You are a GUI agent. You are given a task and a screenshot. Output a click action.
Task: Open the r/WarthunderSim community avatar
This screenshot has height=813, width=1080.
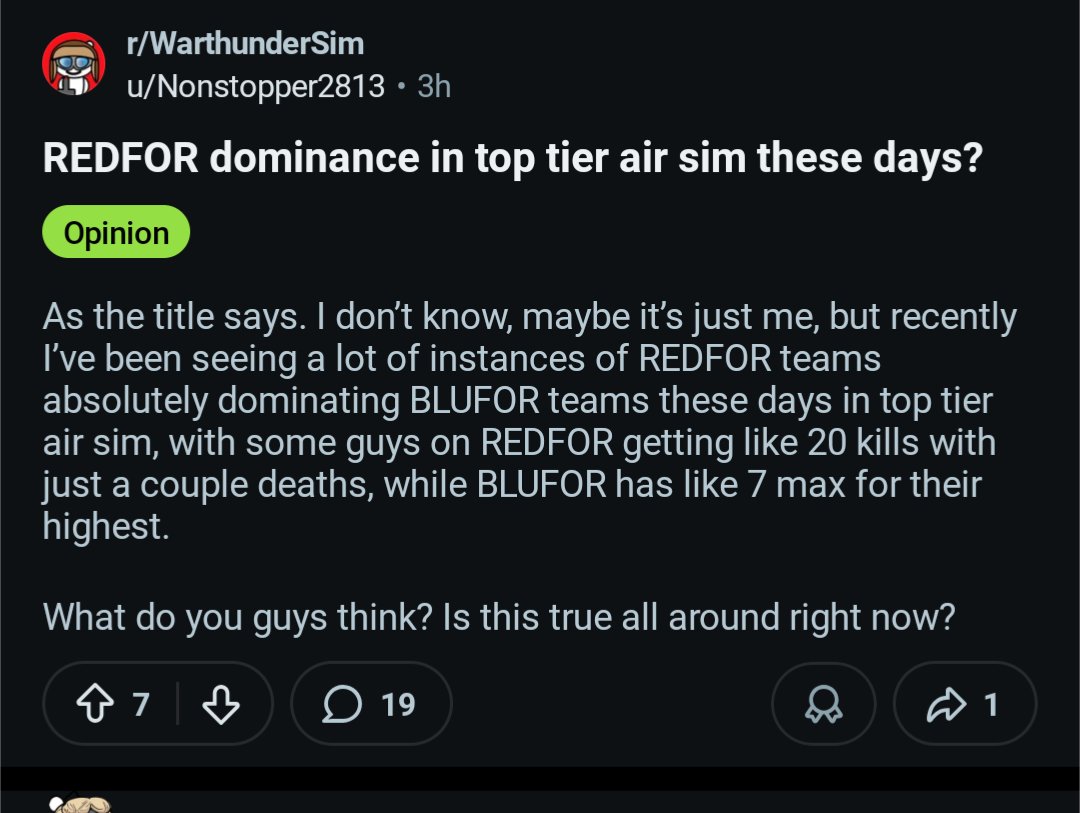click(74, 65)
